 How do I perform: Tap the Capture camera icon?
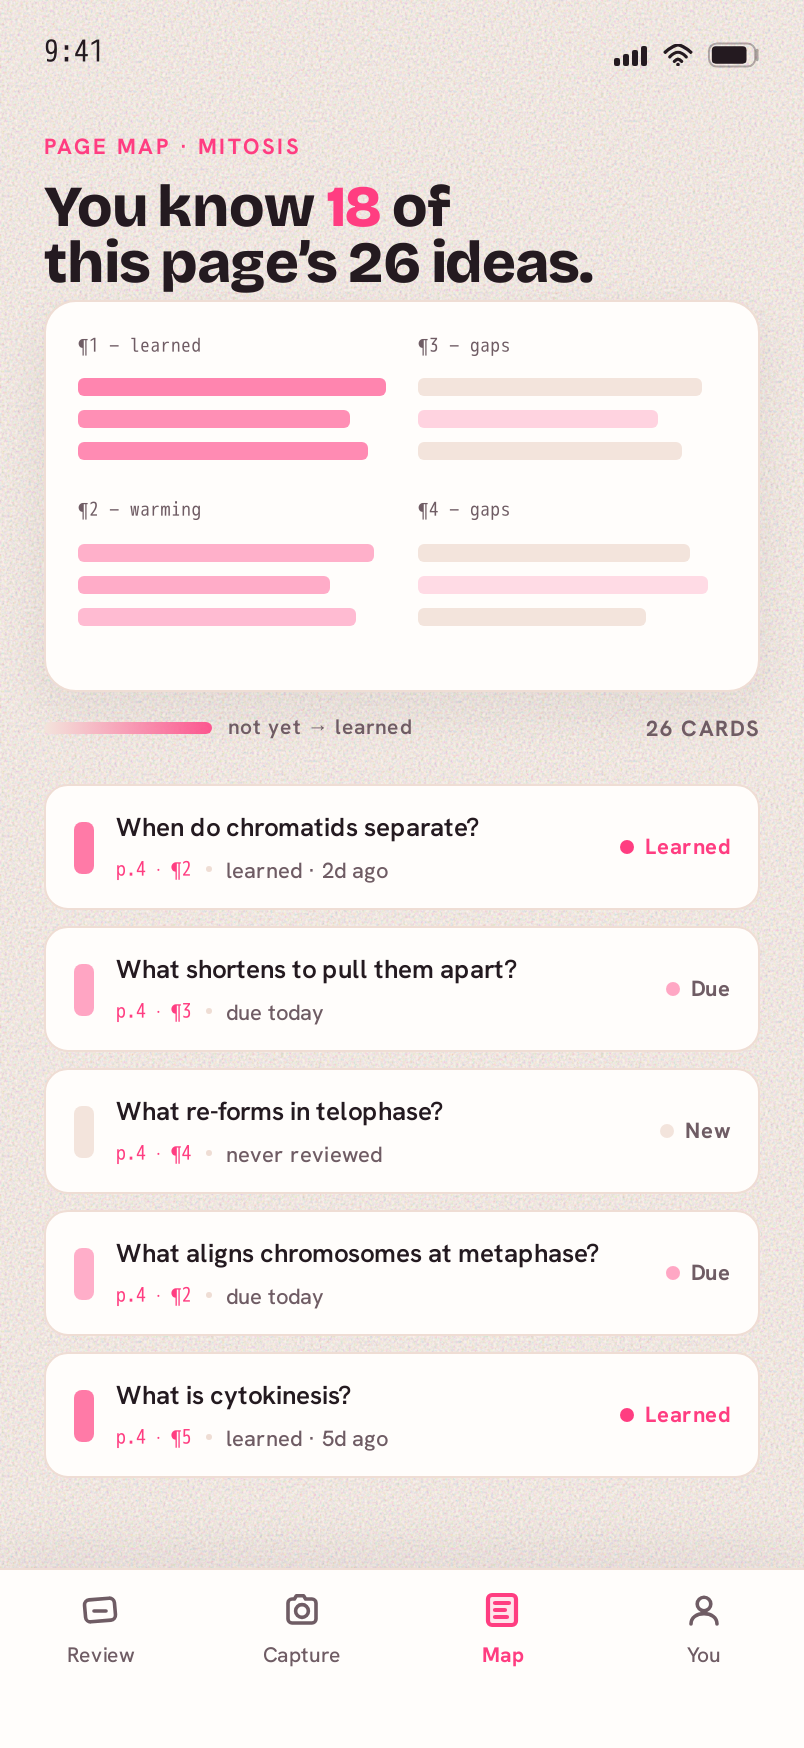pyautogui.click(x=301, y=1610)
